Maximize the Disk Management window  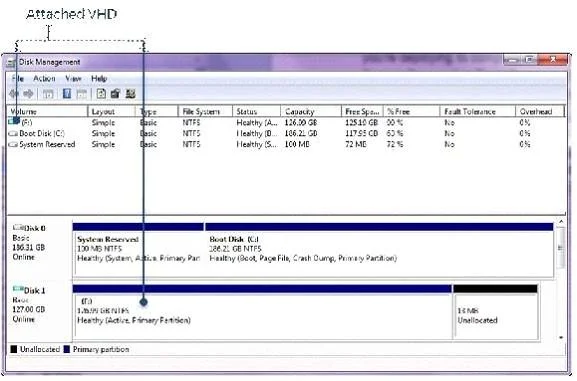(x=529, y=59)
